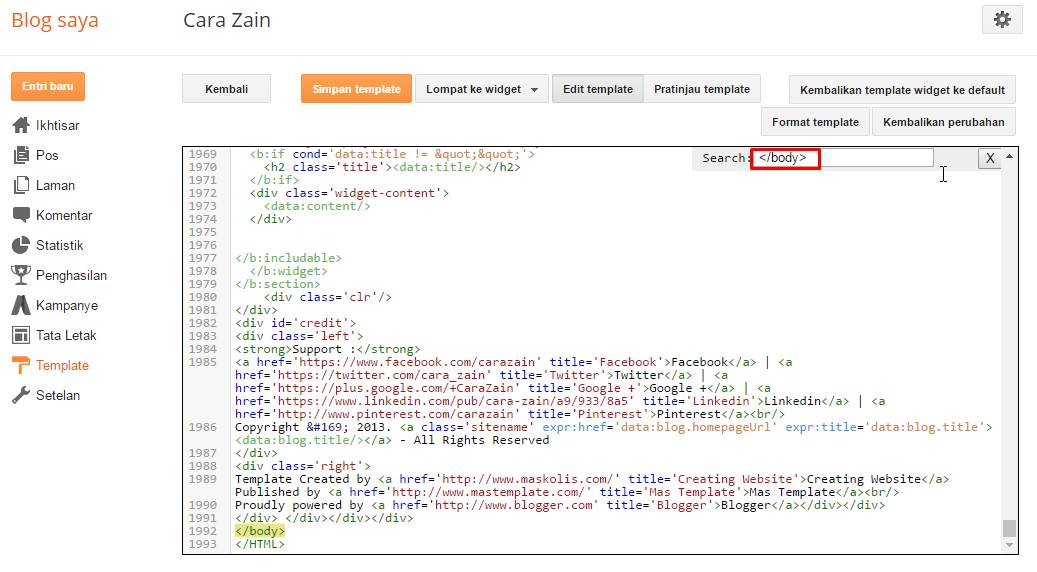Click line number 1985 in the gutter

202,362
